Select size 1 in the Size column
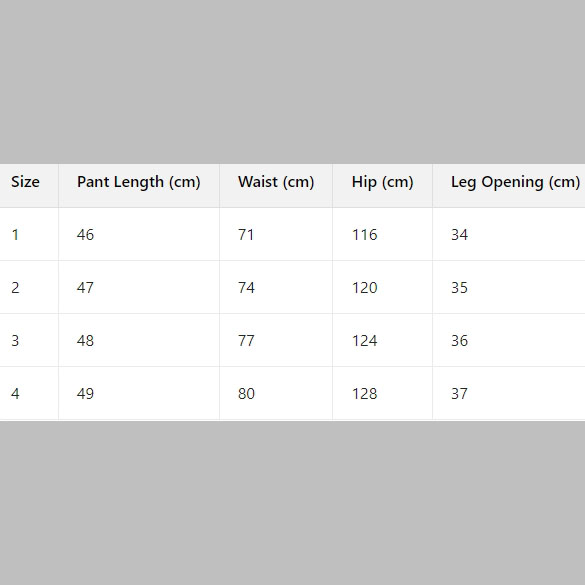Screen dimensions: 585x585 [x=15, y=235]
